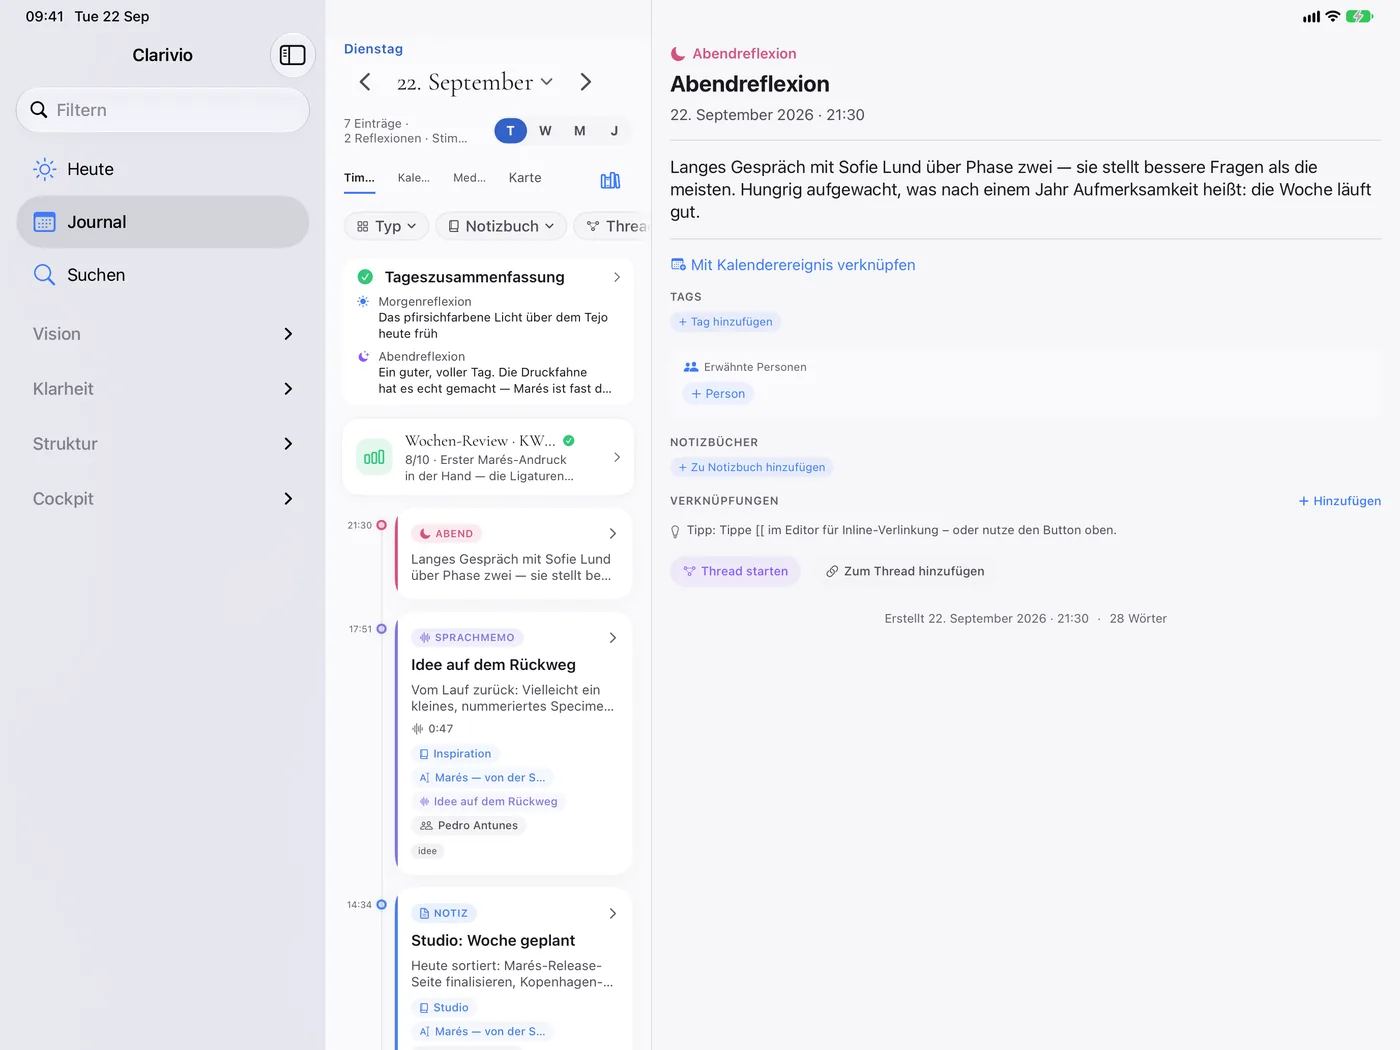Click the sun icon beside Heute
1400x1050 pixels.
click(x=44, y=169)
